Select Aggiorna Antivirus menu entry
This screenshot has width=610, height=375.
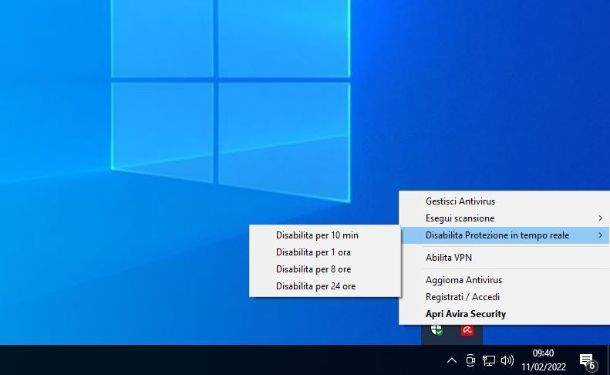point(504,280)
